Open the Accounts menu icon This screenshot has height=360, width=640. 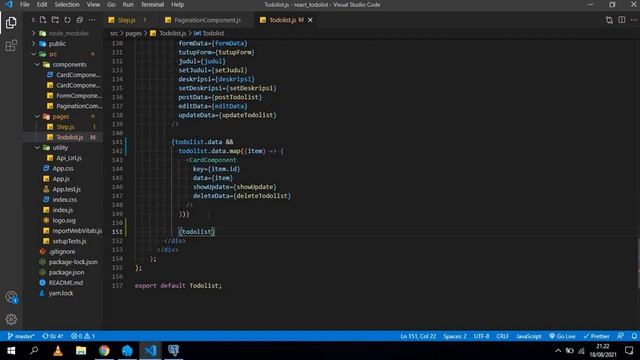click(x=11, y=297)
